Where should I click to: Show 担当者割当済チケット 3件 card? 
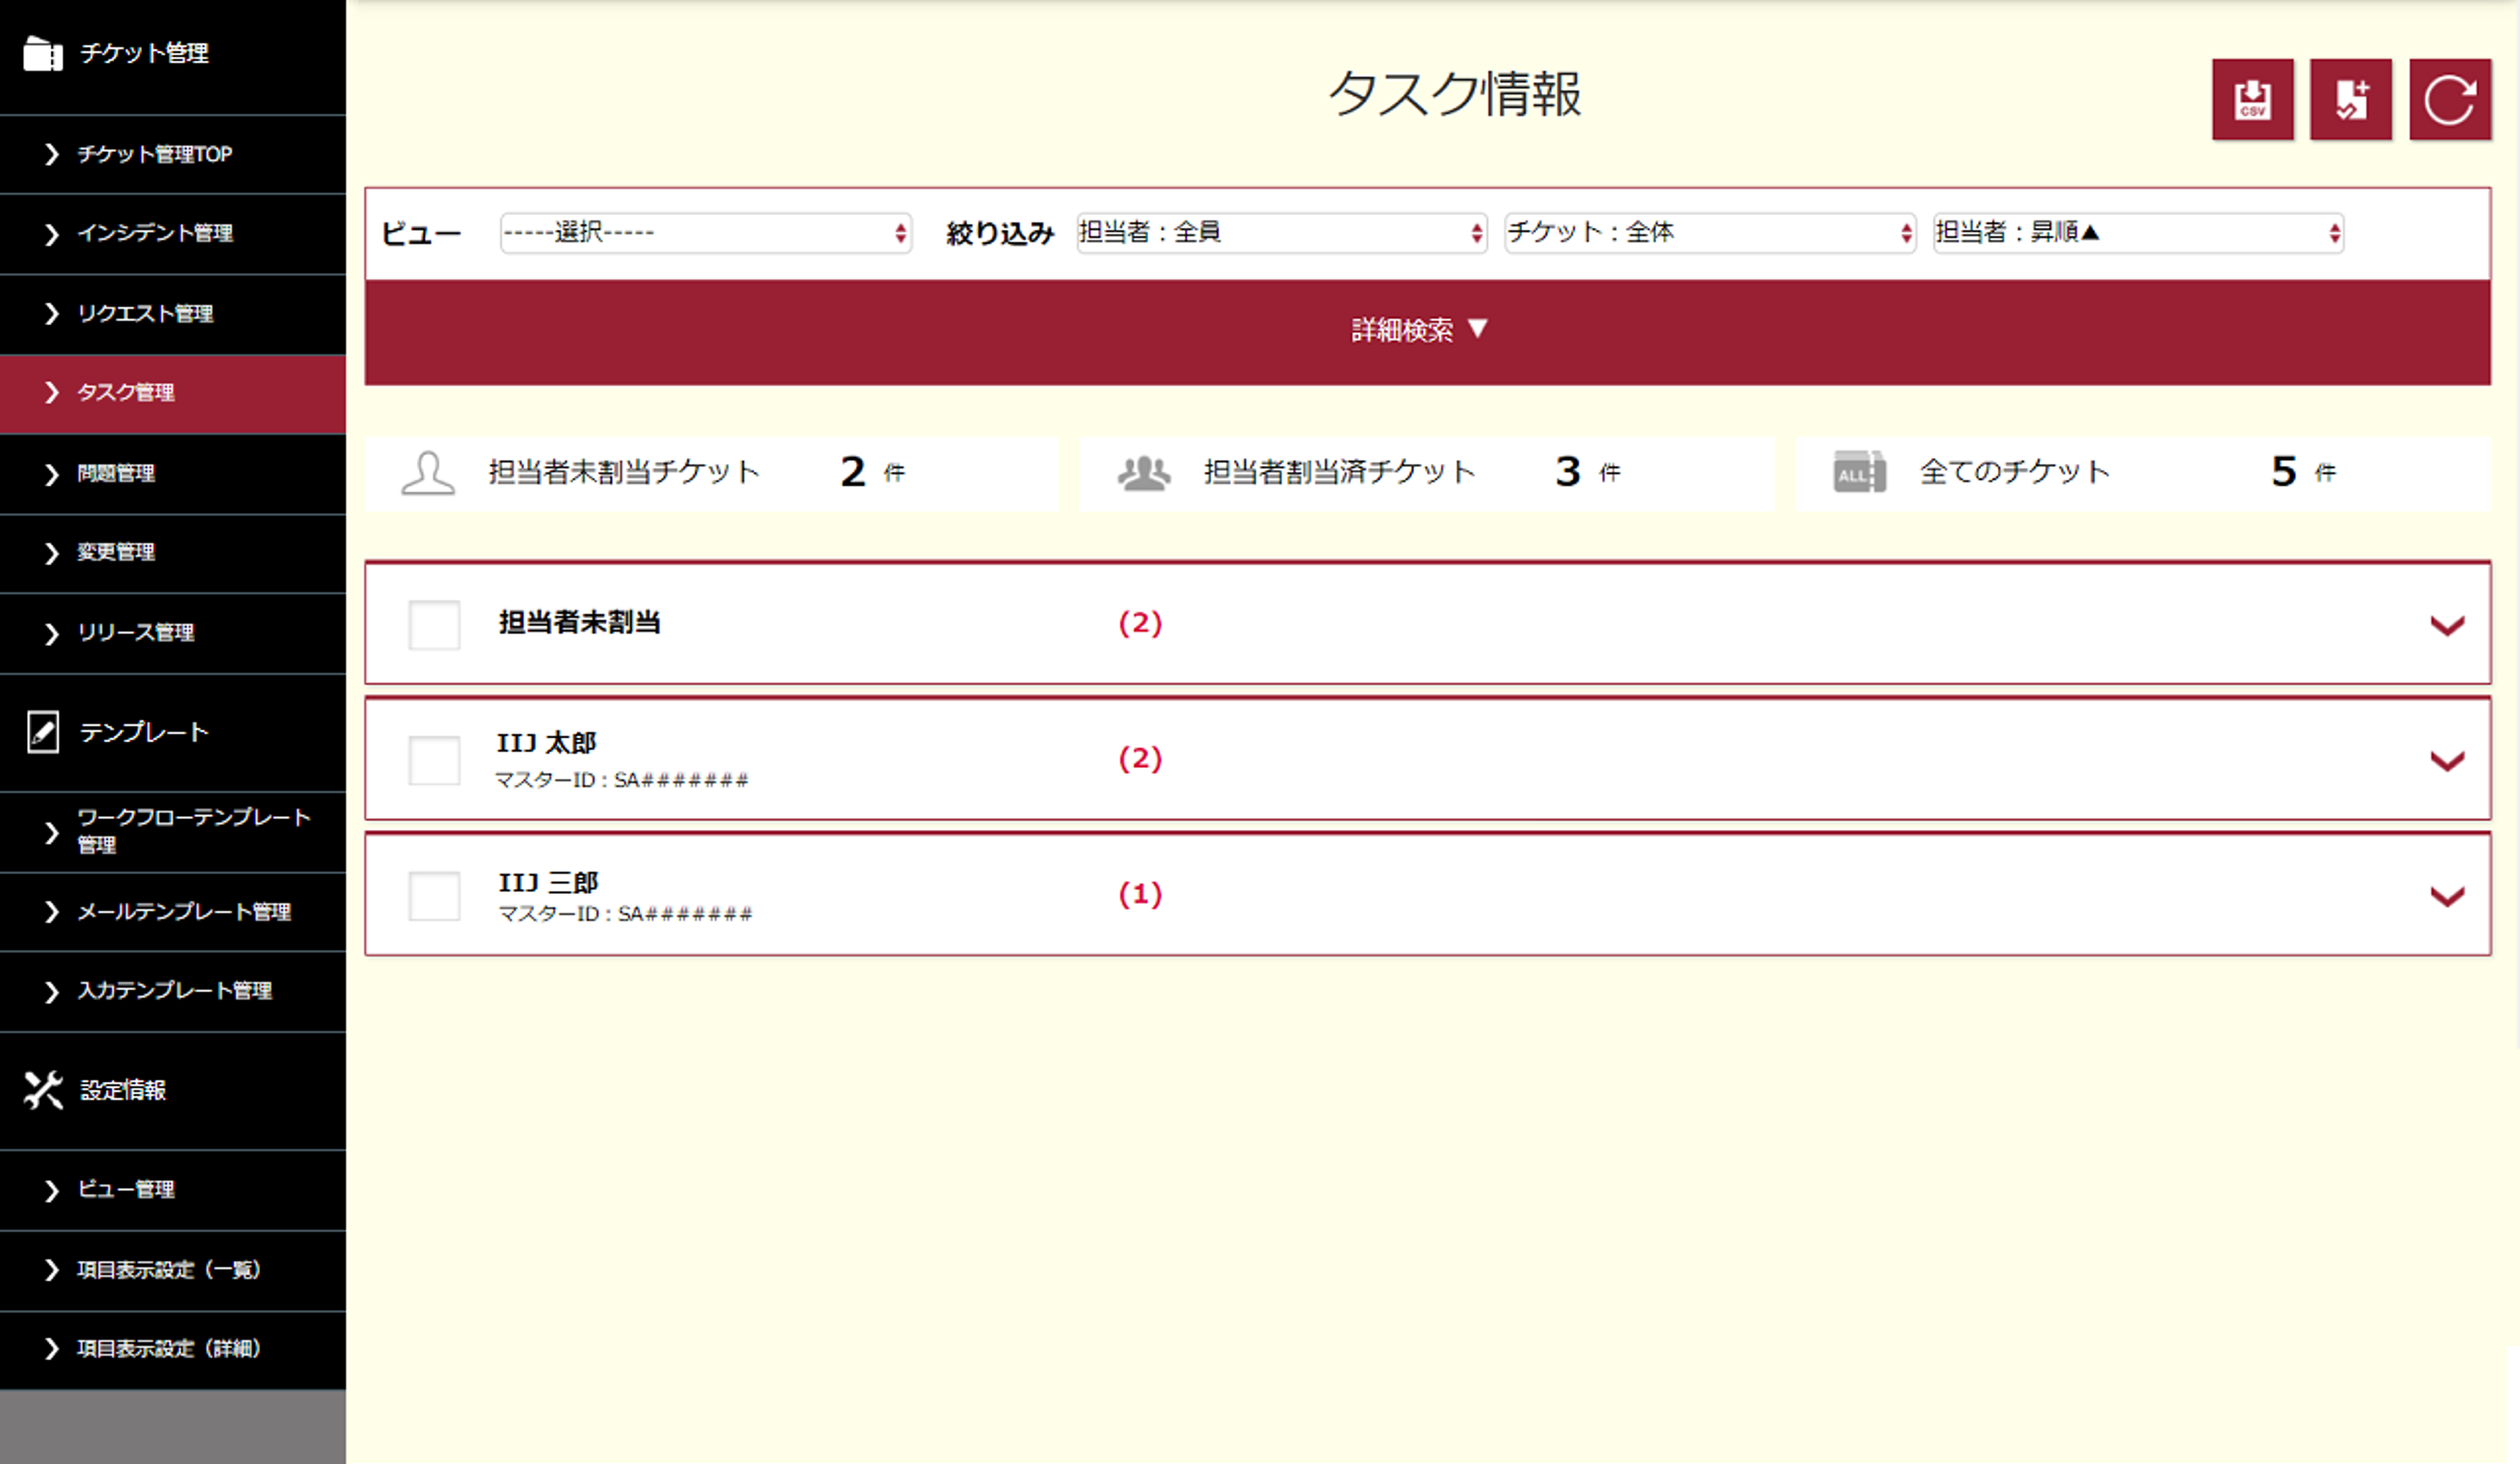click(1427, 473)
